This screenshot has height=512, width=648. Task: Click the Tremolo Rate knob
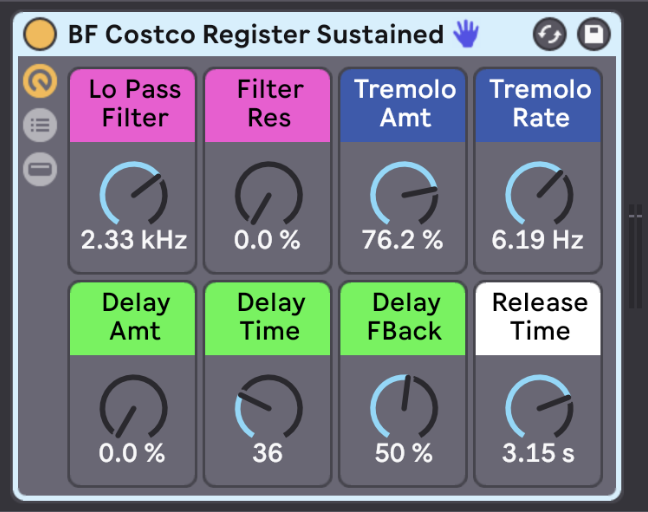point(539,194)
